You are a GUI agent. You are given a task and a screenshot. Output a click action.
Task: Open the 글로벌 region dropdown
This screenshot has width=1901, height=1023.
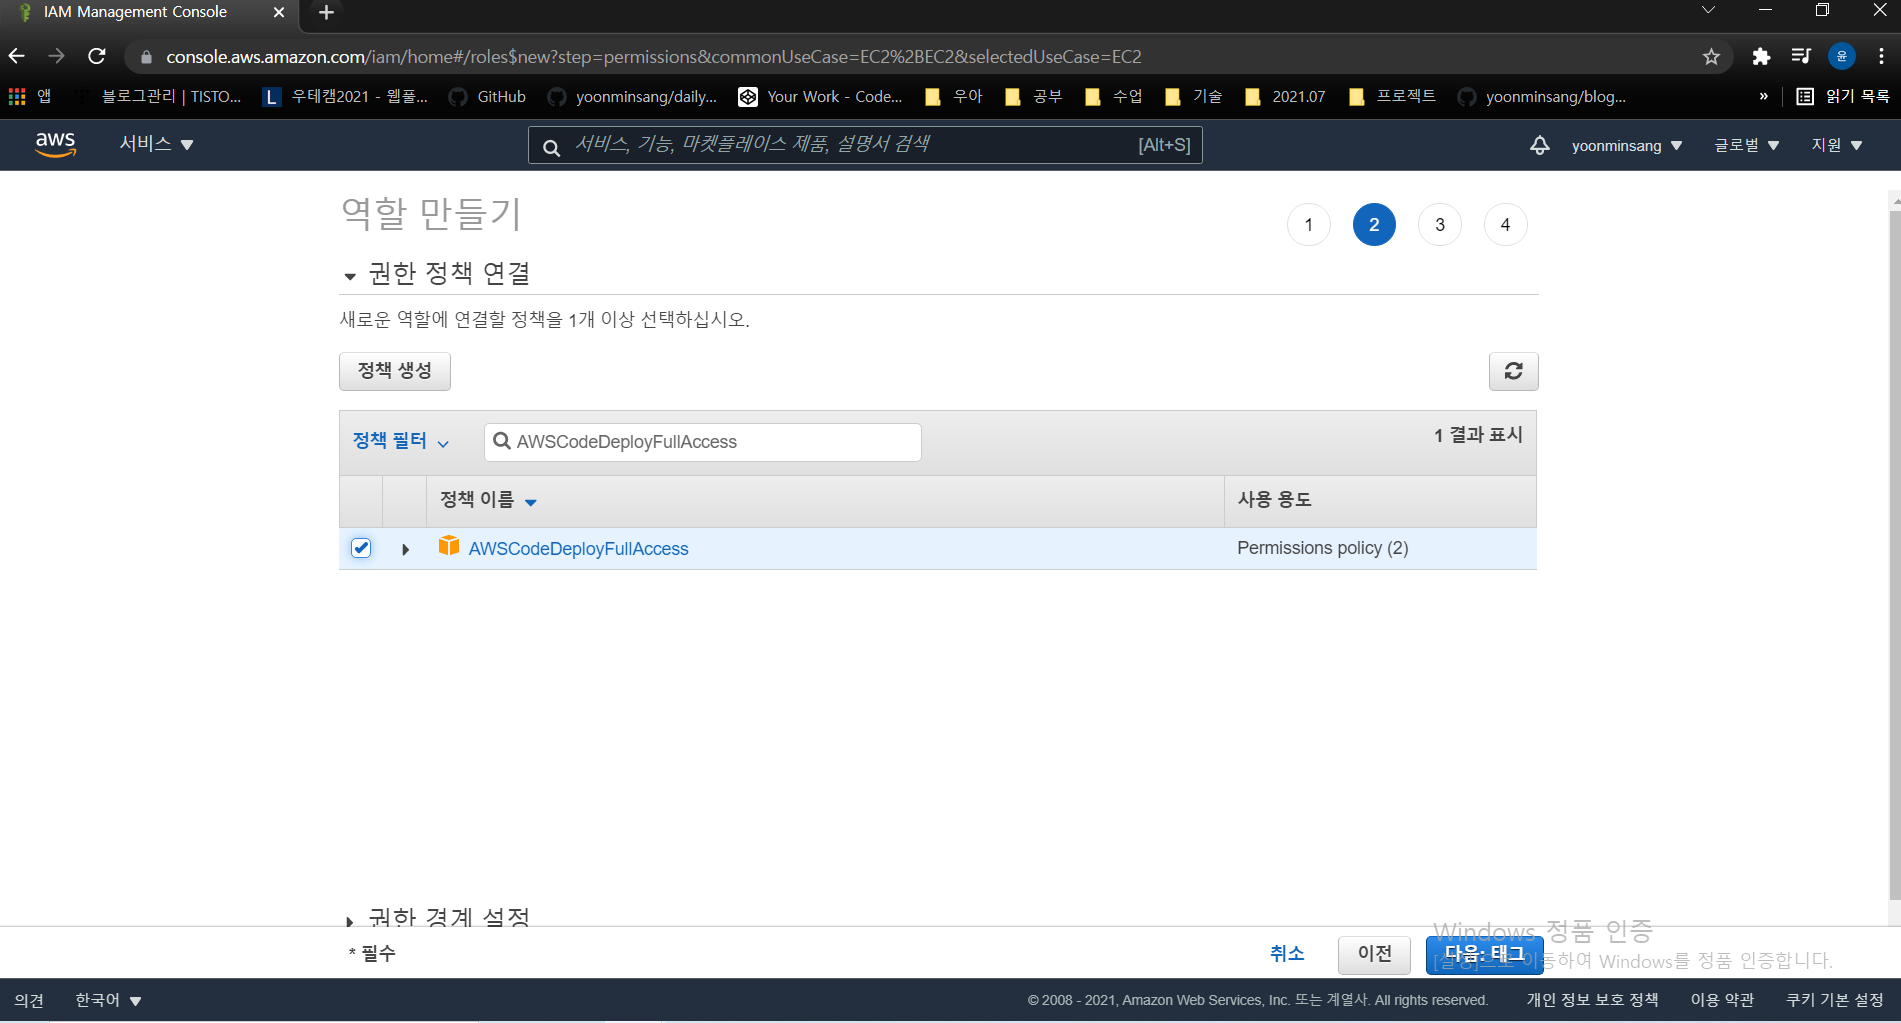pyautogui.click(x=1747, y=146)
